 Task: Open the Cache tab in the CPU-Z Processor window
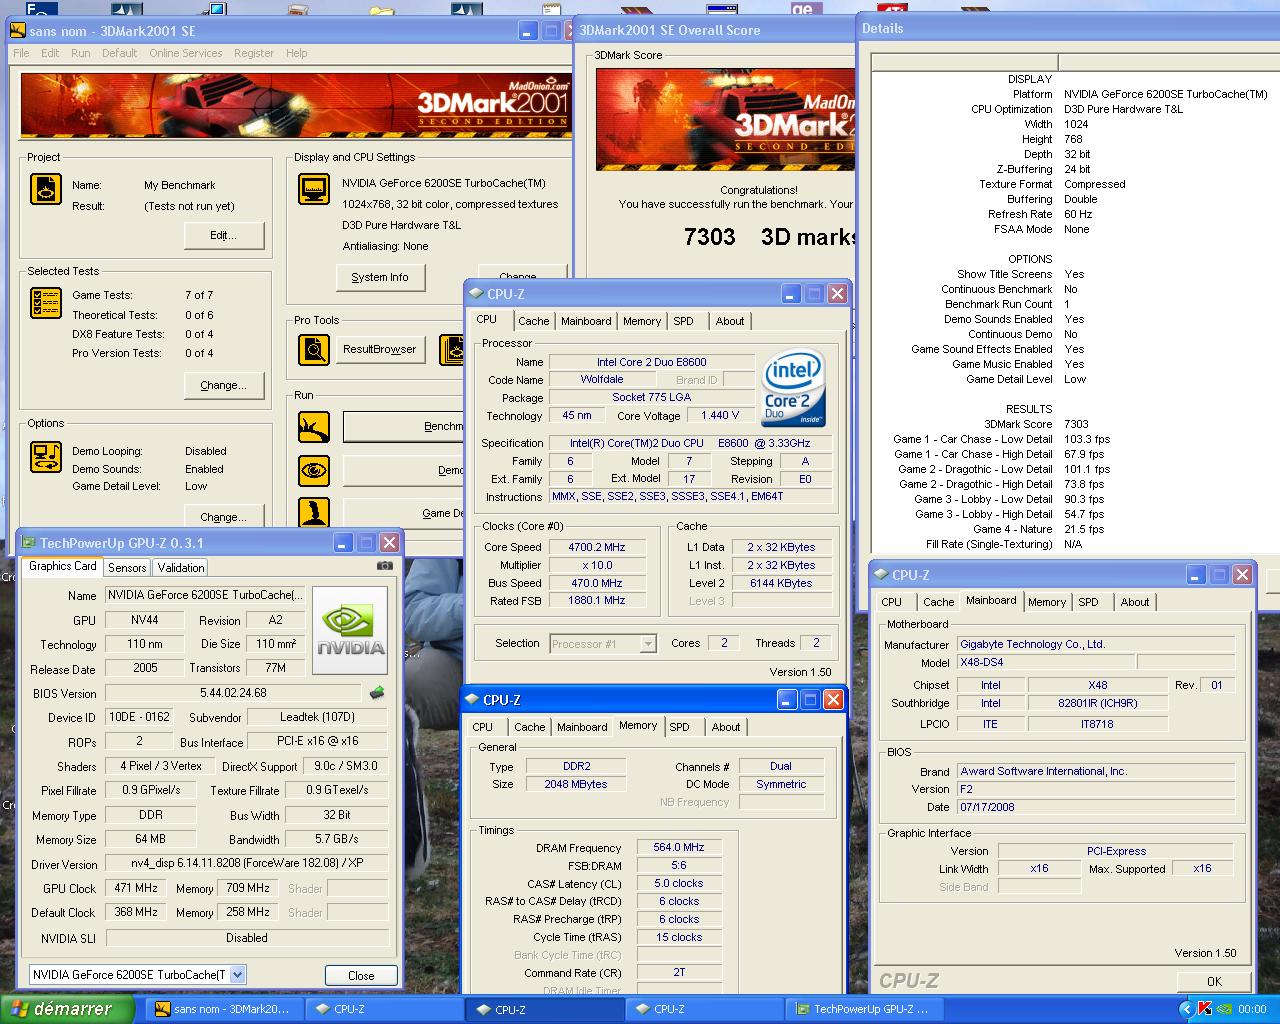click(x=533, y=321)
